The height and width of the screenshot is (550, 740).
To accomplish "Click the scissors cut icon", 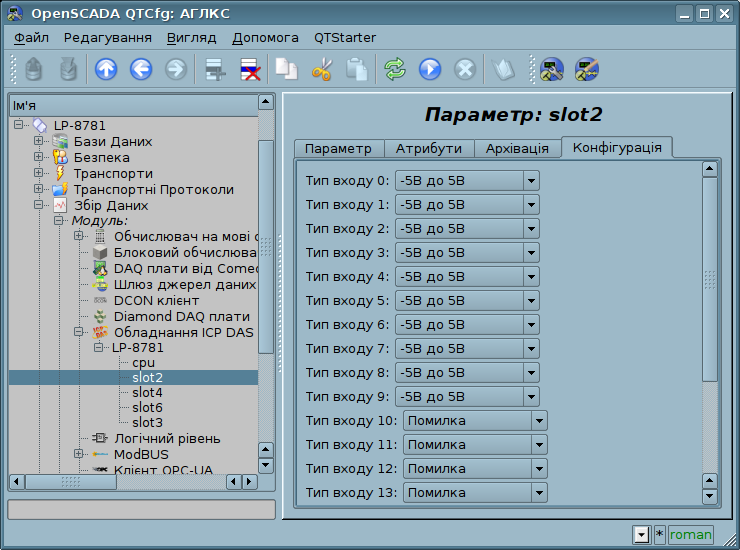I will 322,69.
